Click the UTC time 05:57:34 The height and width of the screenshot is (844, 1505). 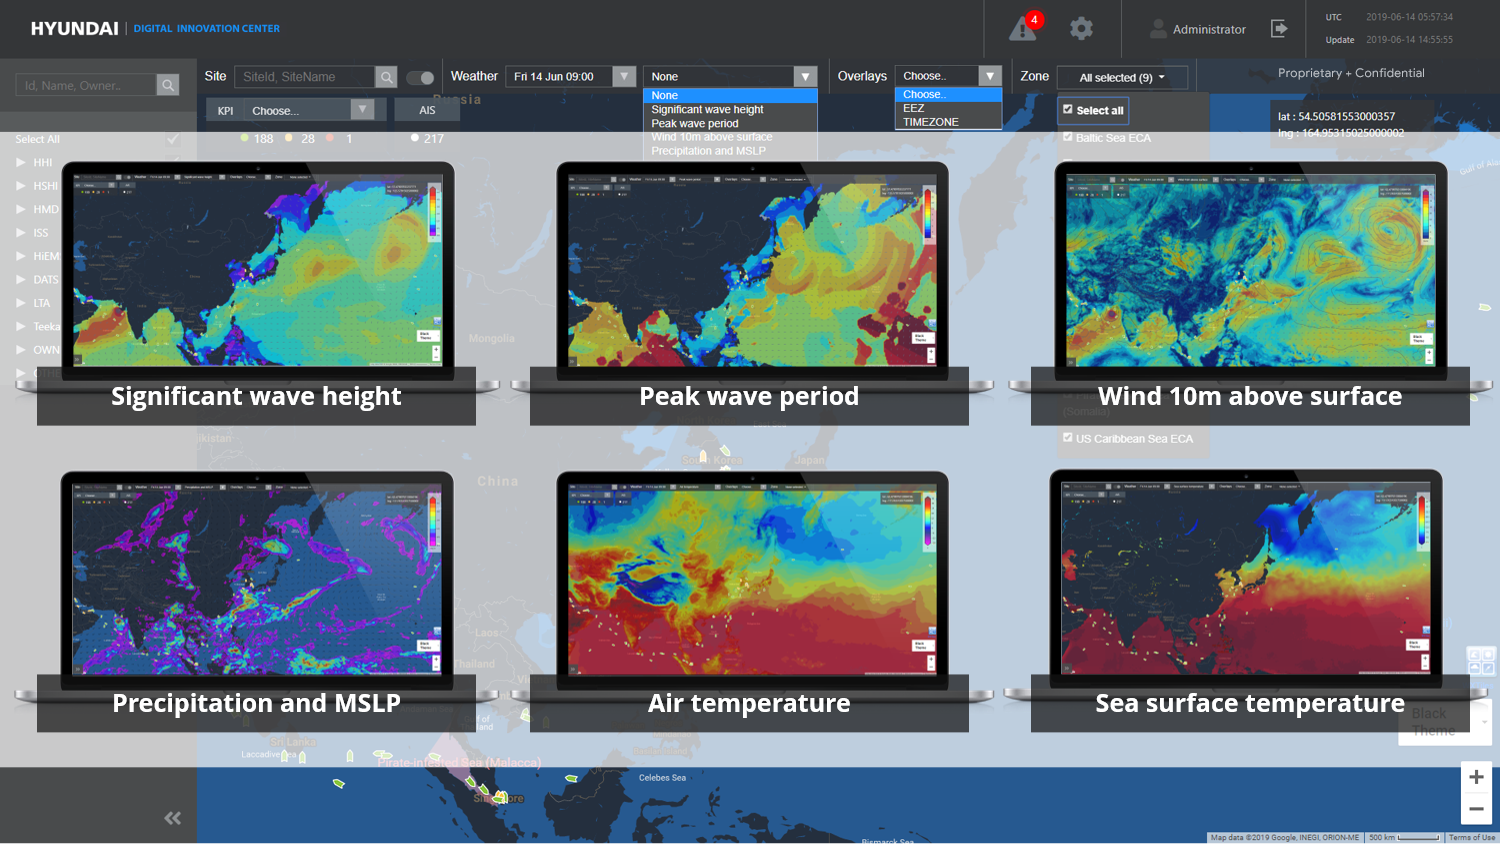[1409, 17]
